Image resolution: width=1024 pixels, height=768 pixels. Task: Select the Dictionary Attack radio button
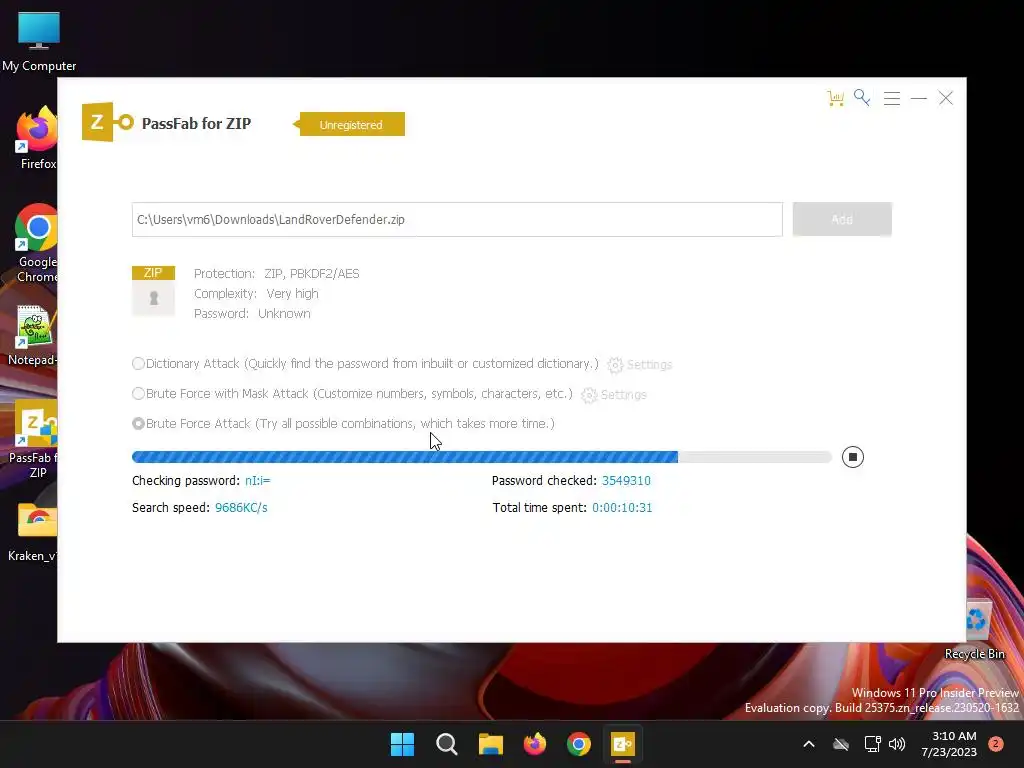tap(138, 364)
